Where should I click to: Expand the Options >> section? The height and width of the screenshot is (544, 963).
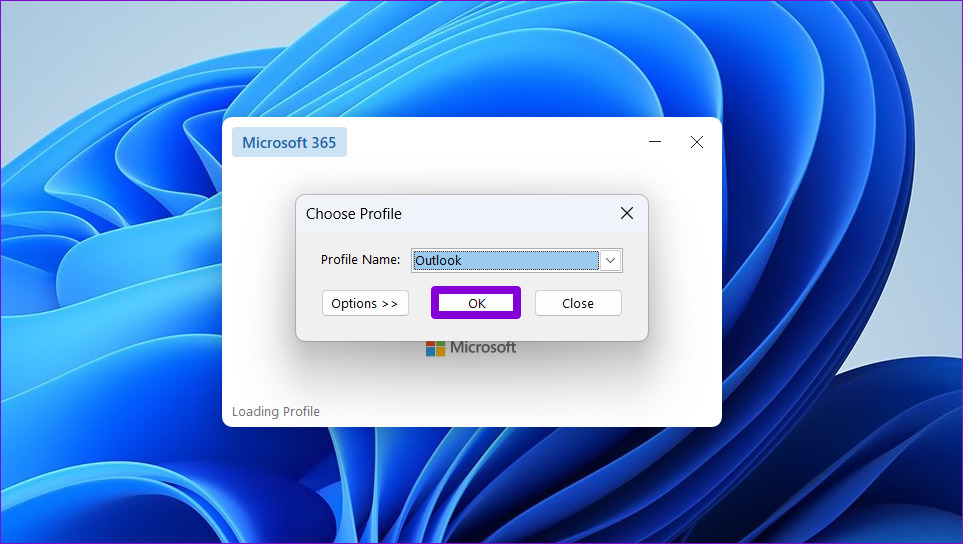coord(365,303)
